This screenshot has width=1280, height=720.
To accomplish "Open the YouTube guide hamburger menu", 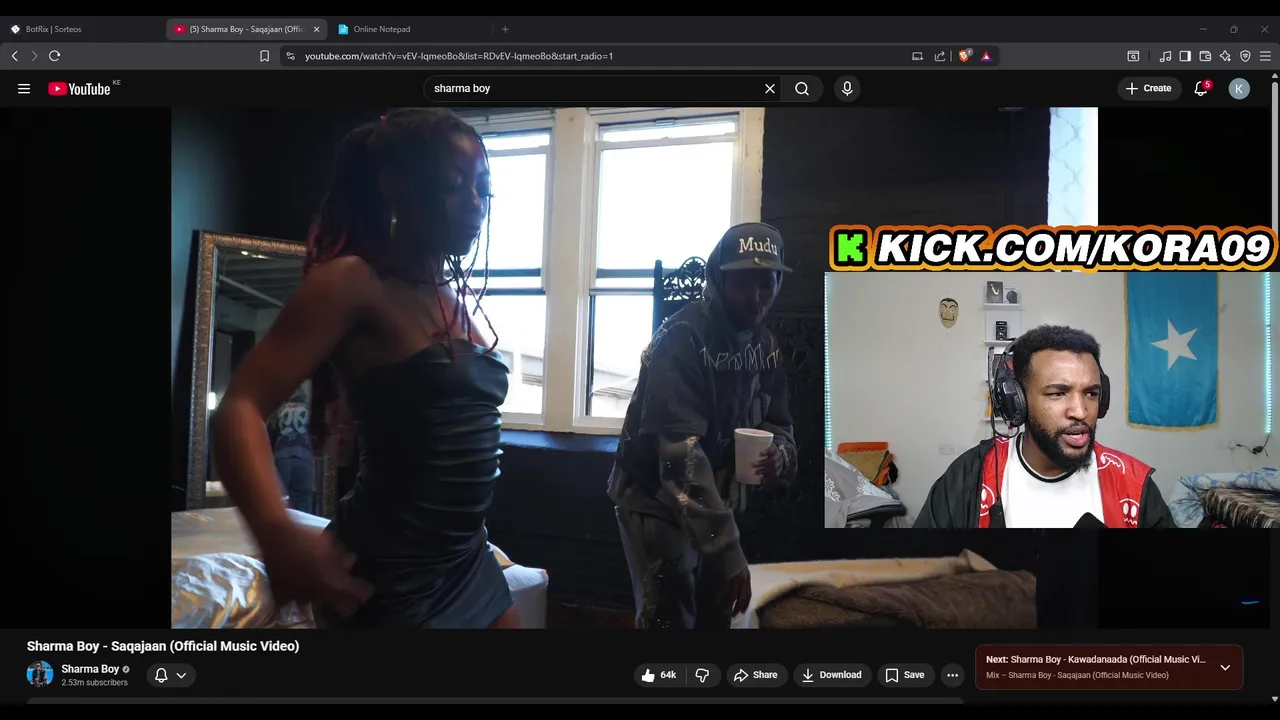I will [x=24, y=89].
